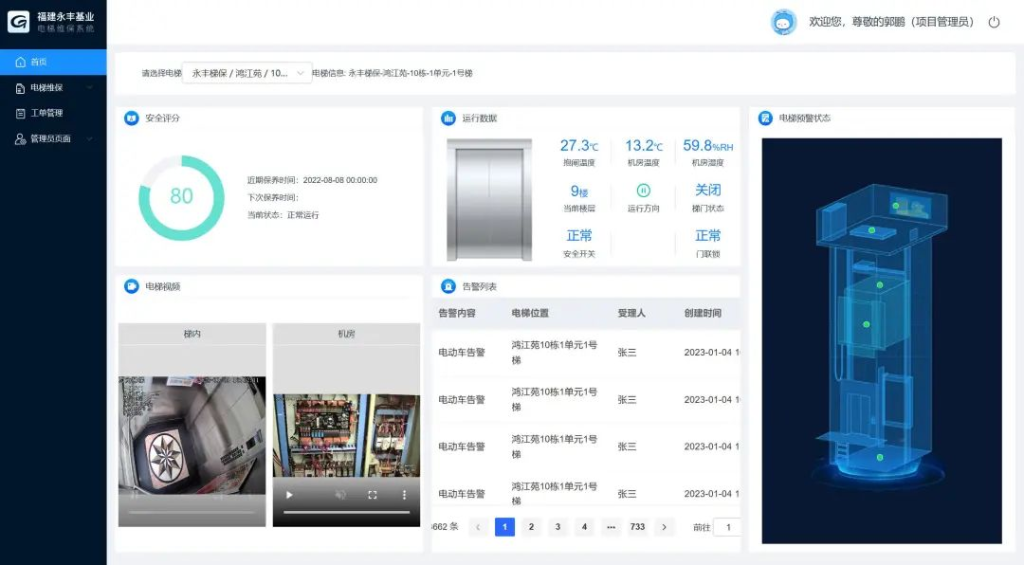Click the 安全评分 panel icon
This screenshot has height=565, width=1024.
[x=131, y=118]
